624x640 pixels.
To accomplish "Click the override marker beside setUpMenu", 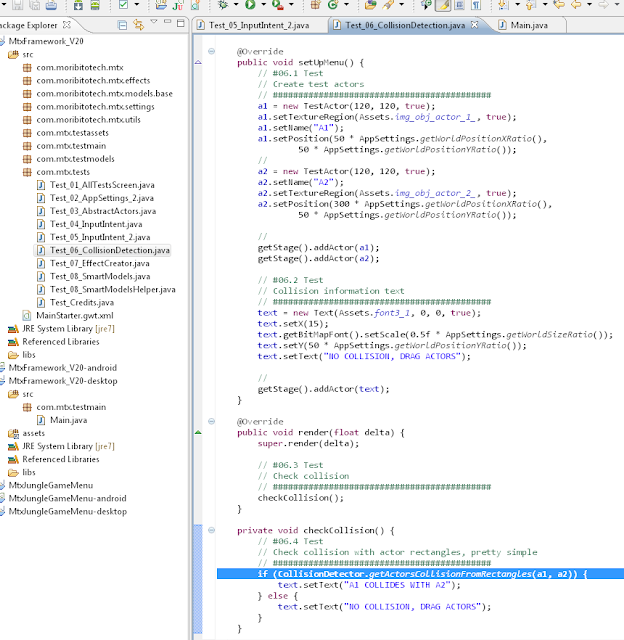I will point(198,62).
